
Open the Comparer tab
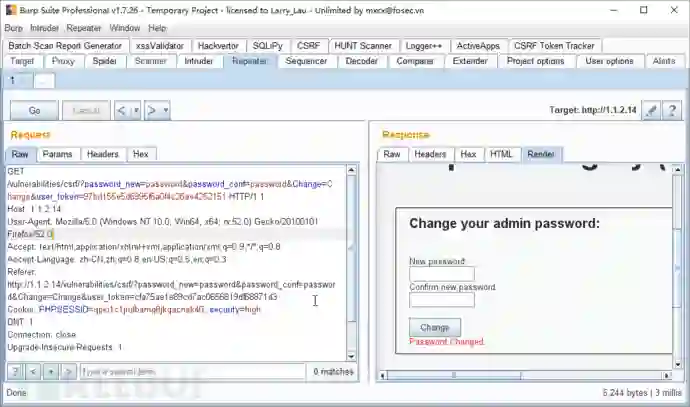[415, 61]
